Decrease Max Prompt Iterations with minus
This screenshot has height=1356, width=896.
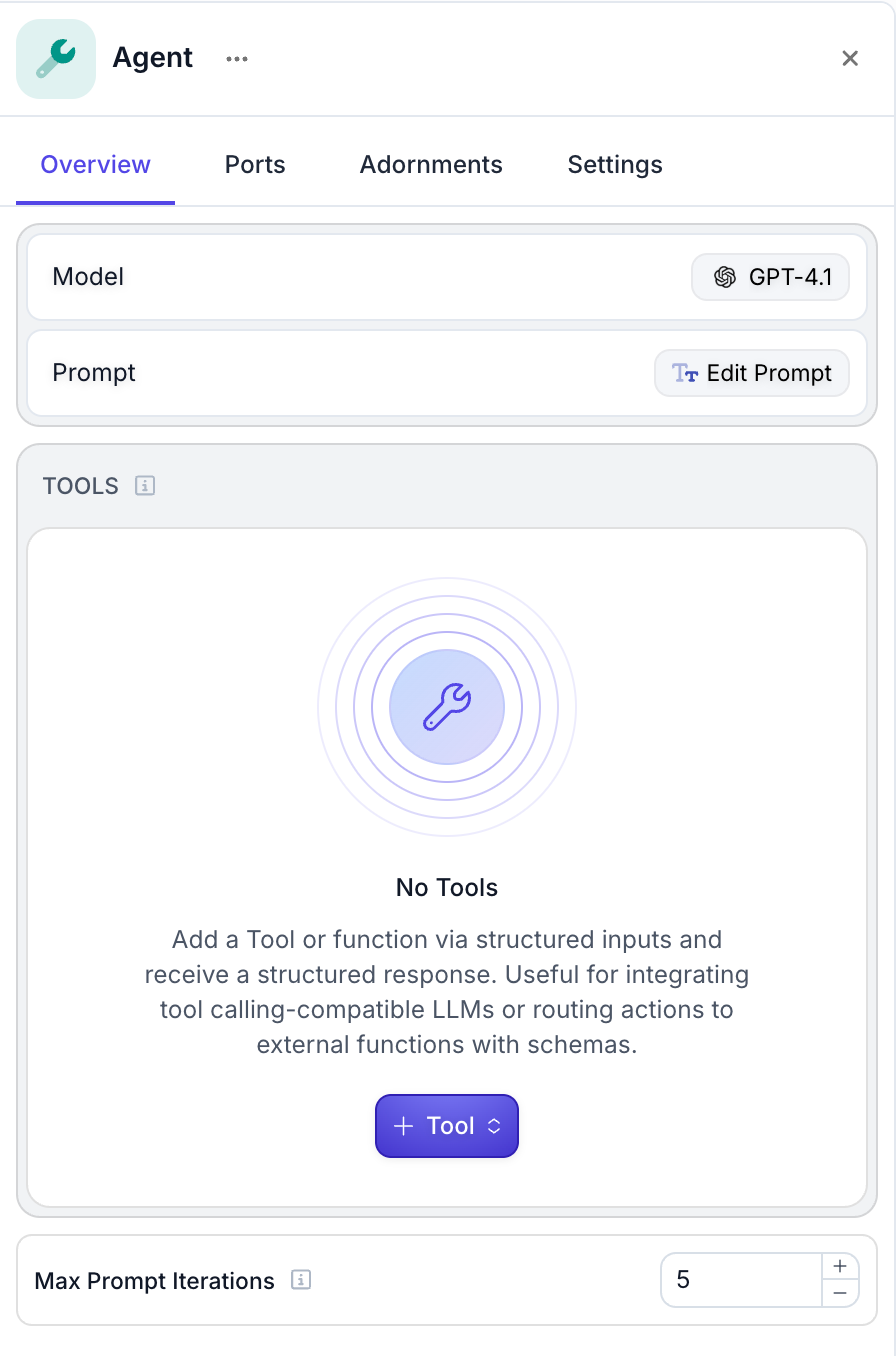[840, 1294]
